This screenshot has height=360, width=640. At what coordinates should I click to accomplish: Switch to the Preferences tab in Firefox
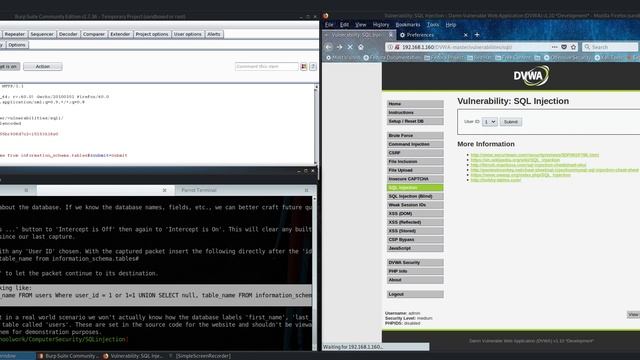(x=433, y=35)
